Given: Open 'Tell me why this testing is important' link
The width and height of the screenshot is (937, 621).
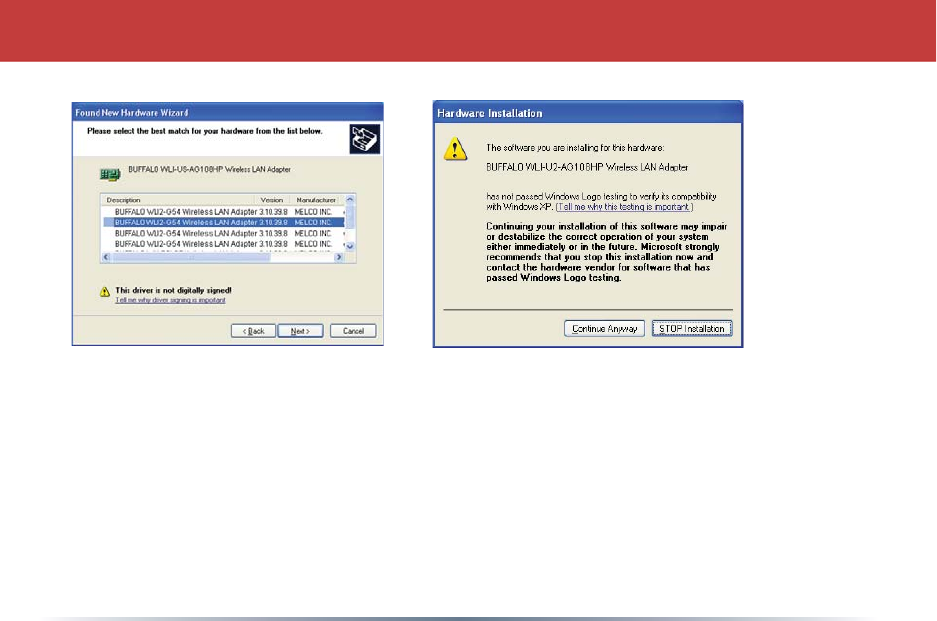Looking at the screenshot, I should 624,207.
